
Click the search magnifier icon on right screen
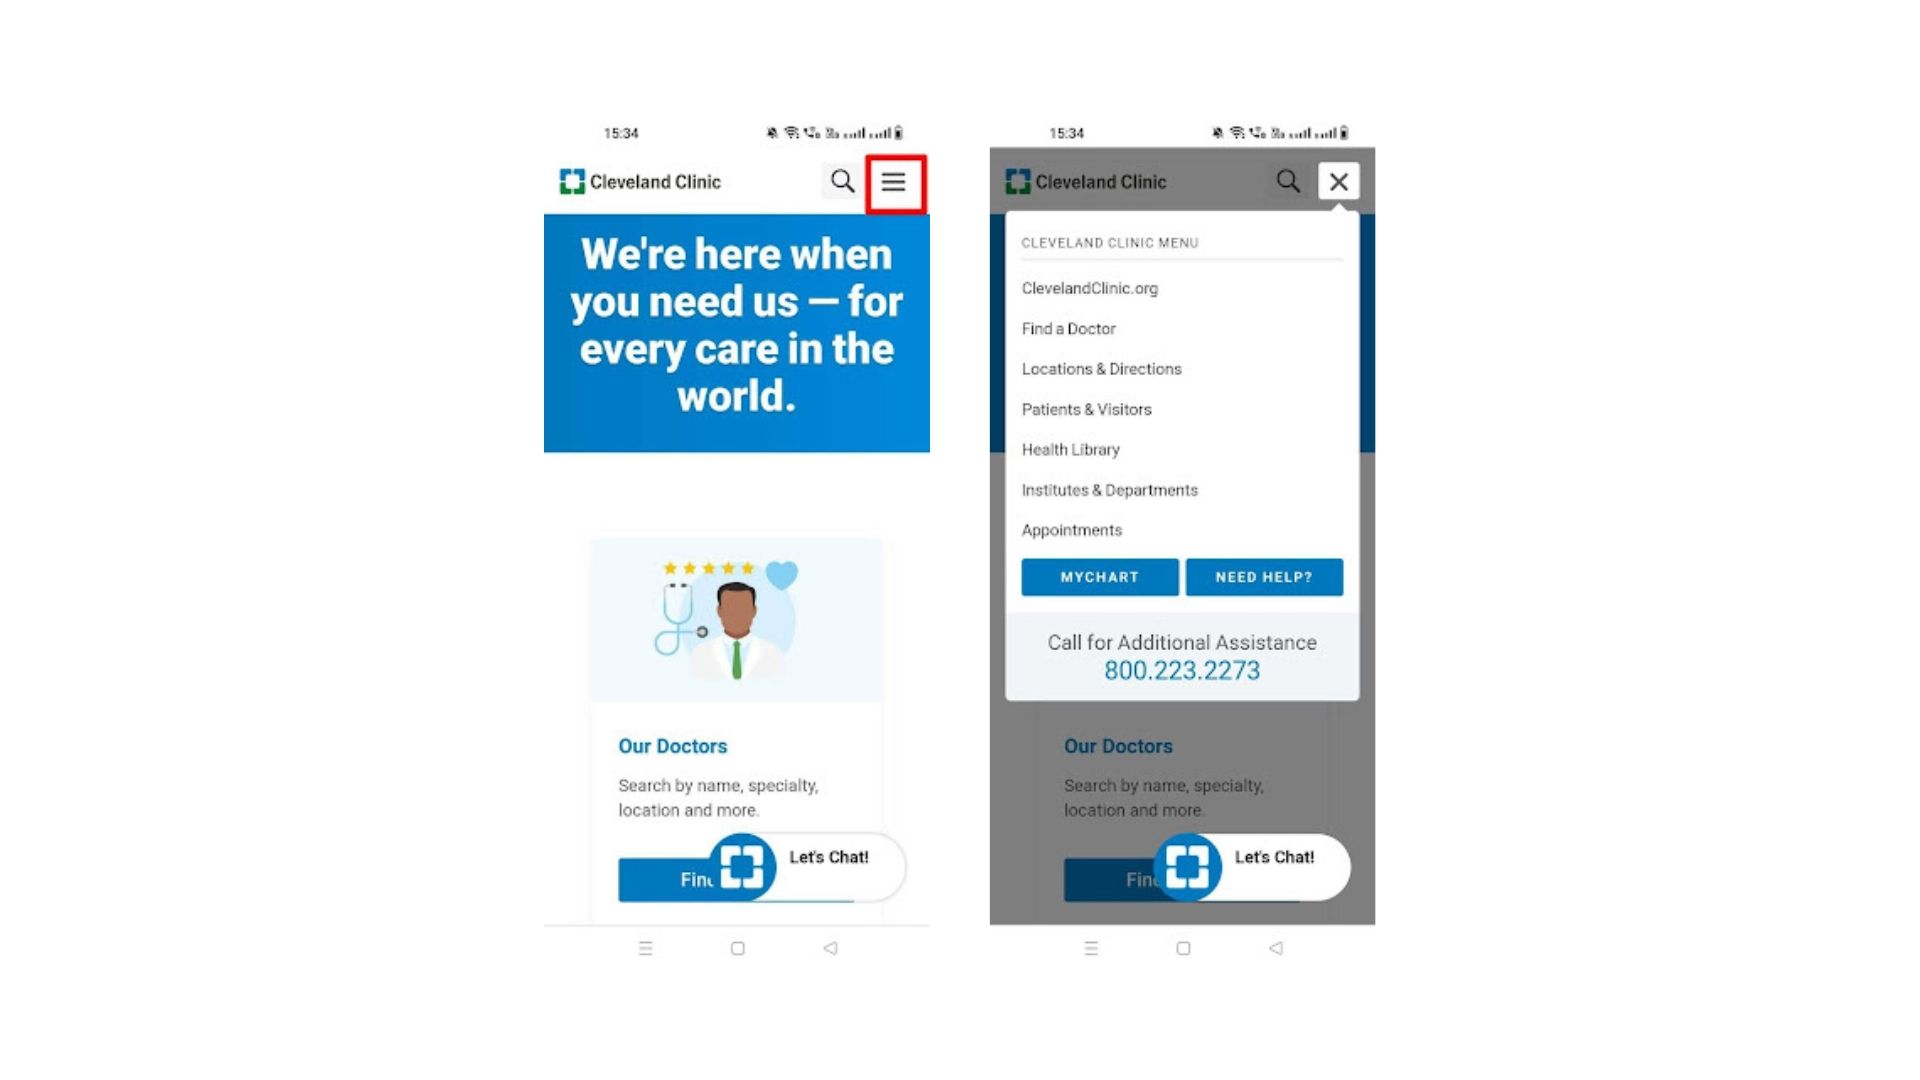tap(1288, 181)
